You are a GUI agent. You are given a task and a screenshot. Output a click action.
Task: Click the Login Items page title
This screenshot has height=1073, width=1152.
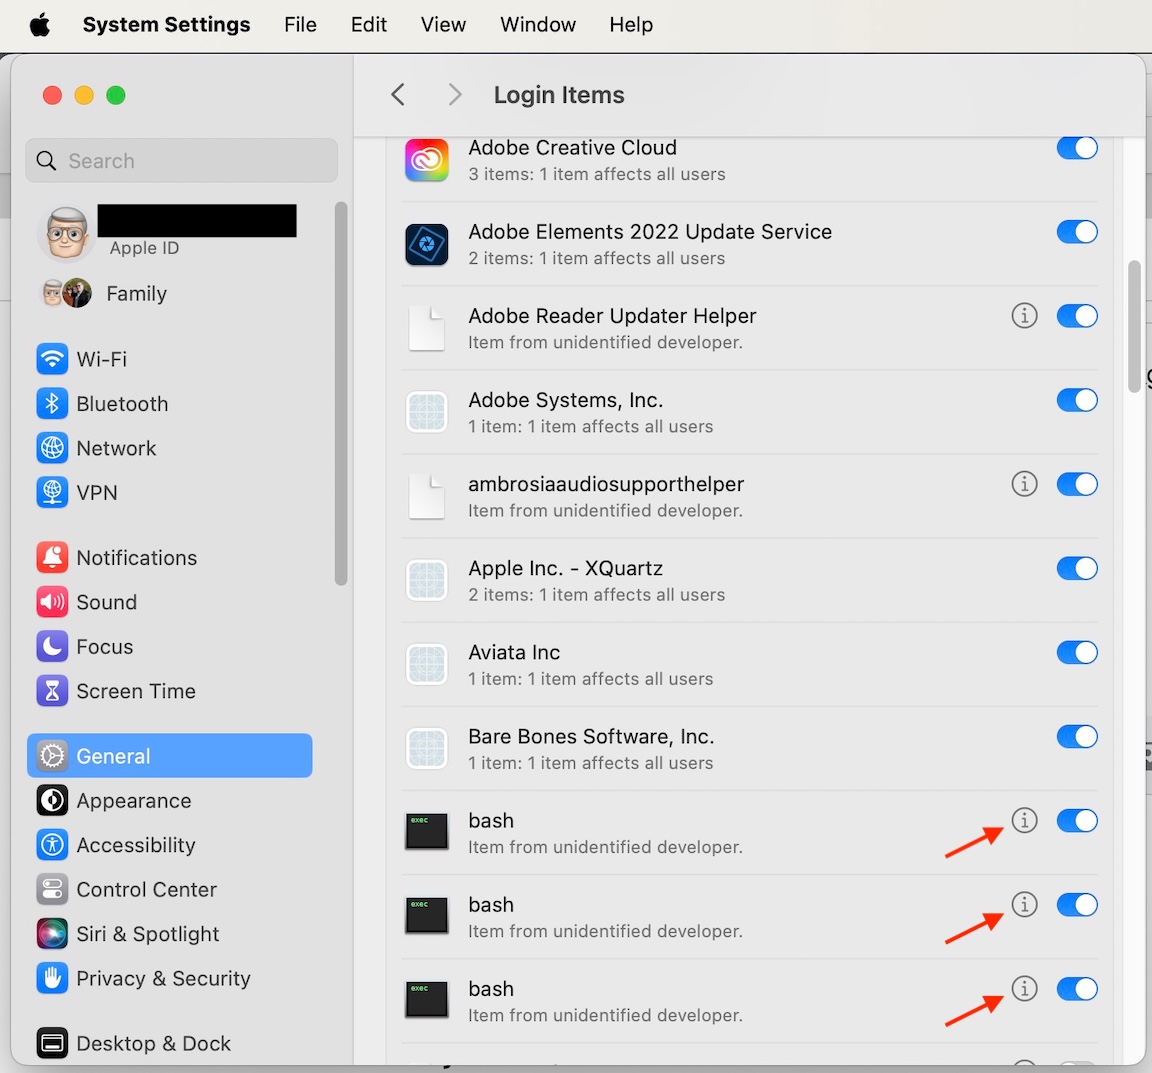559,95
